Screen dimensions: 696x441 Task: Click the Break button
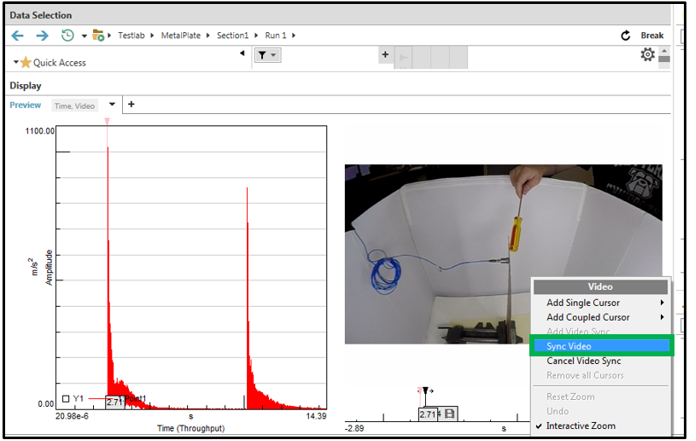652,35
